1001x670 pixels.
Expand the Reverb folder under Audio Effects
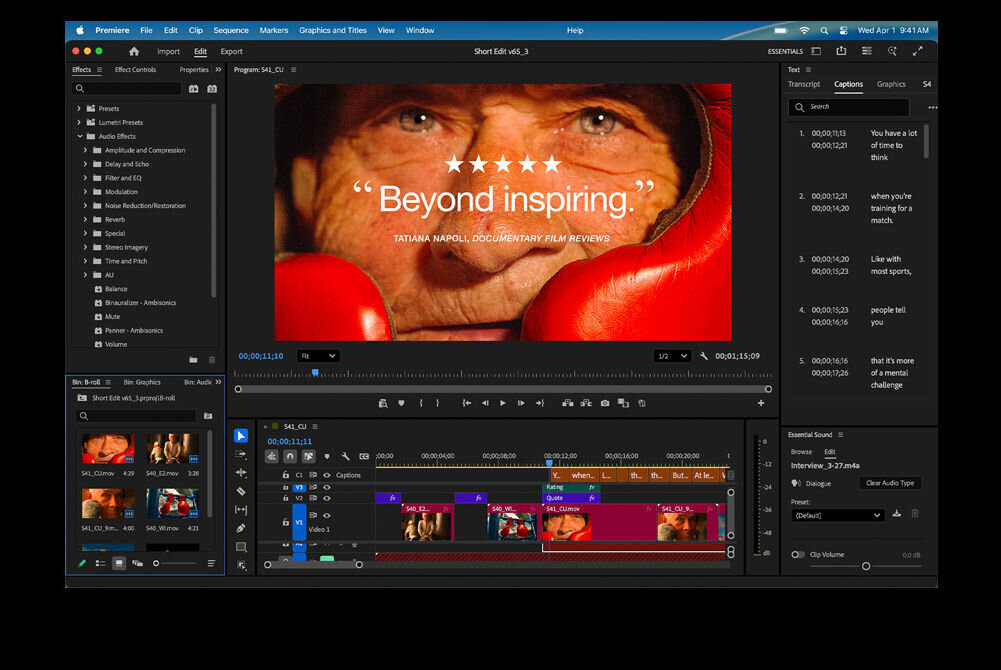88,219
